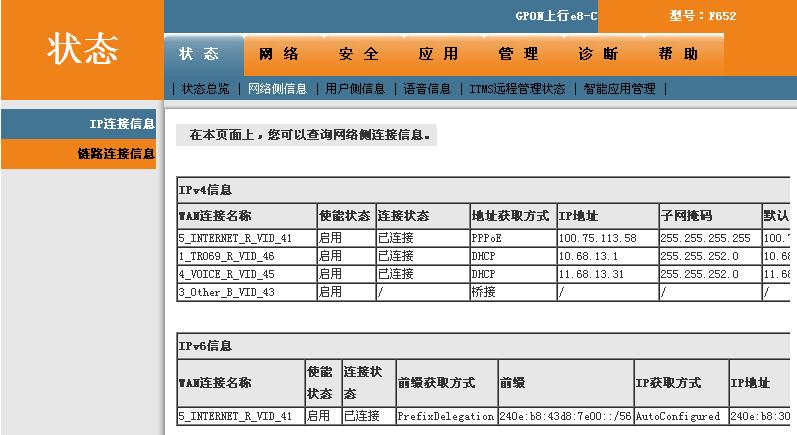797x435 pixels.
Task: Go to the 管理 tab
Action: 518,54
